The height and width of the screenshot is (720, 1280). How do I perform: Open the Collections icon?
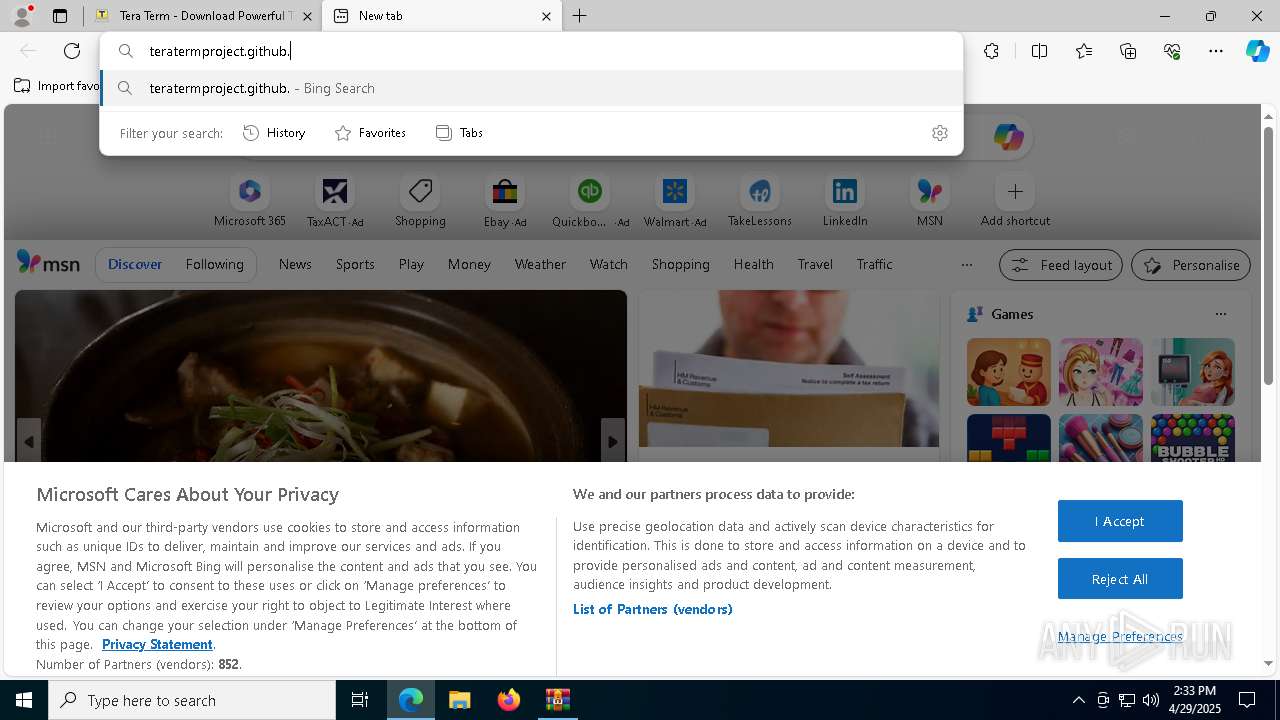(1128, 51)
